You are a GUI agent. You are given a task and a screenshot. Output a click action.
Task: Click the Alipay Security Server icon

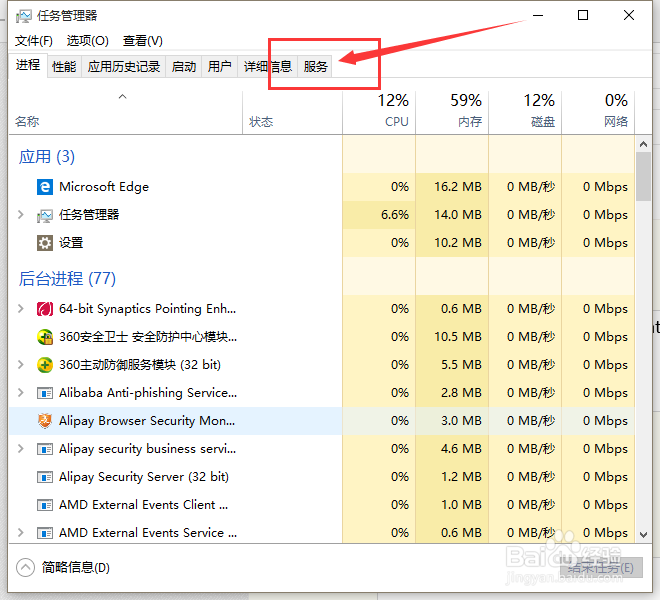pyautogui.click(x=45, y=477)
